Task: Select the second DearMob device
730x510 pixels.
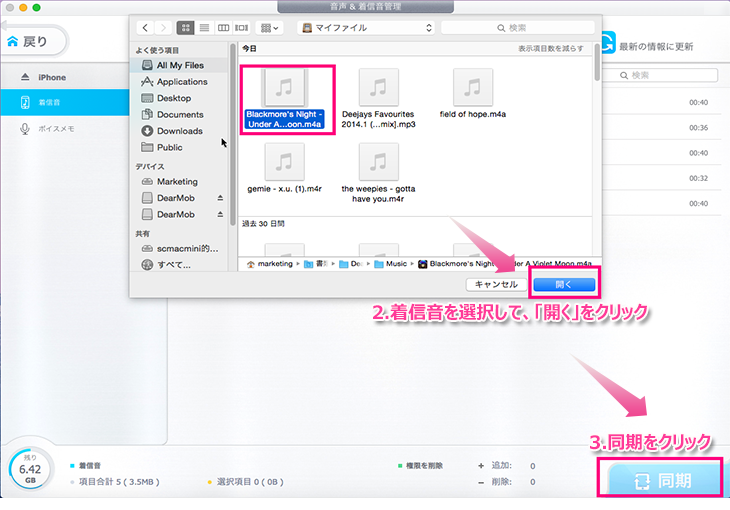Action: [x=176, y=214]
